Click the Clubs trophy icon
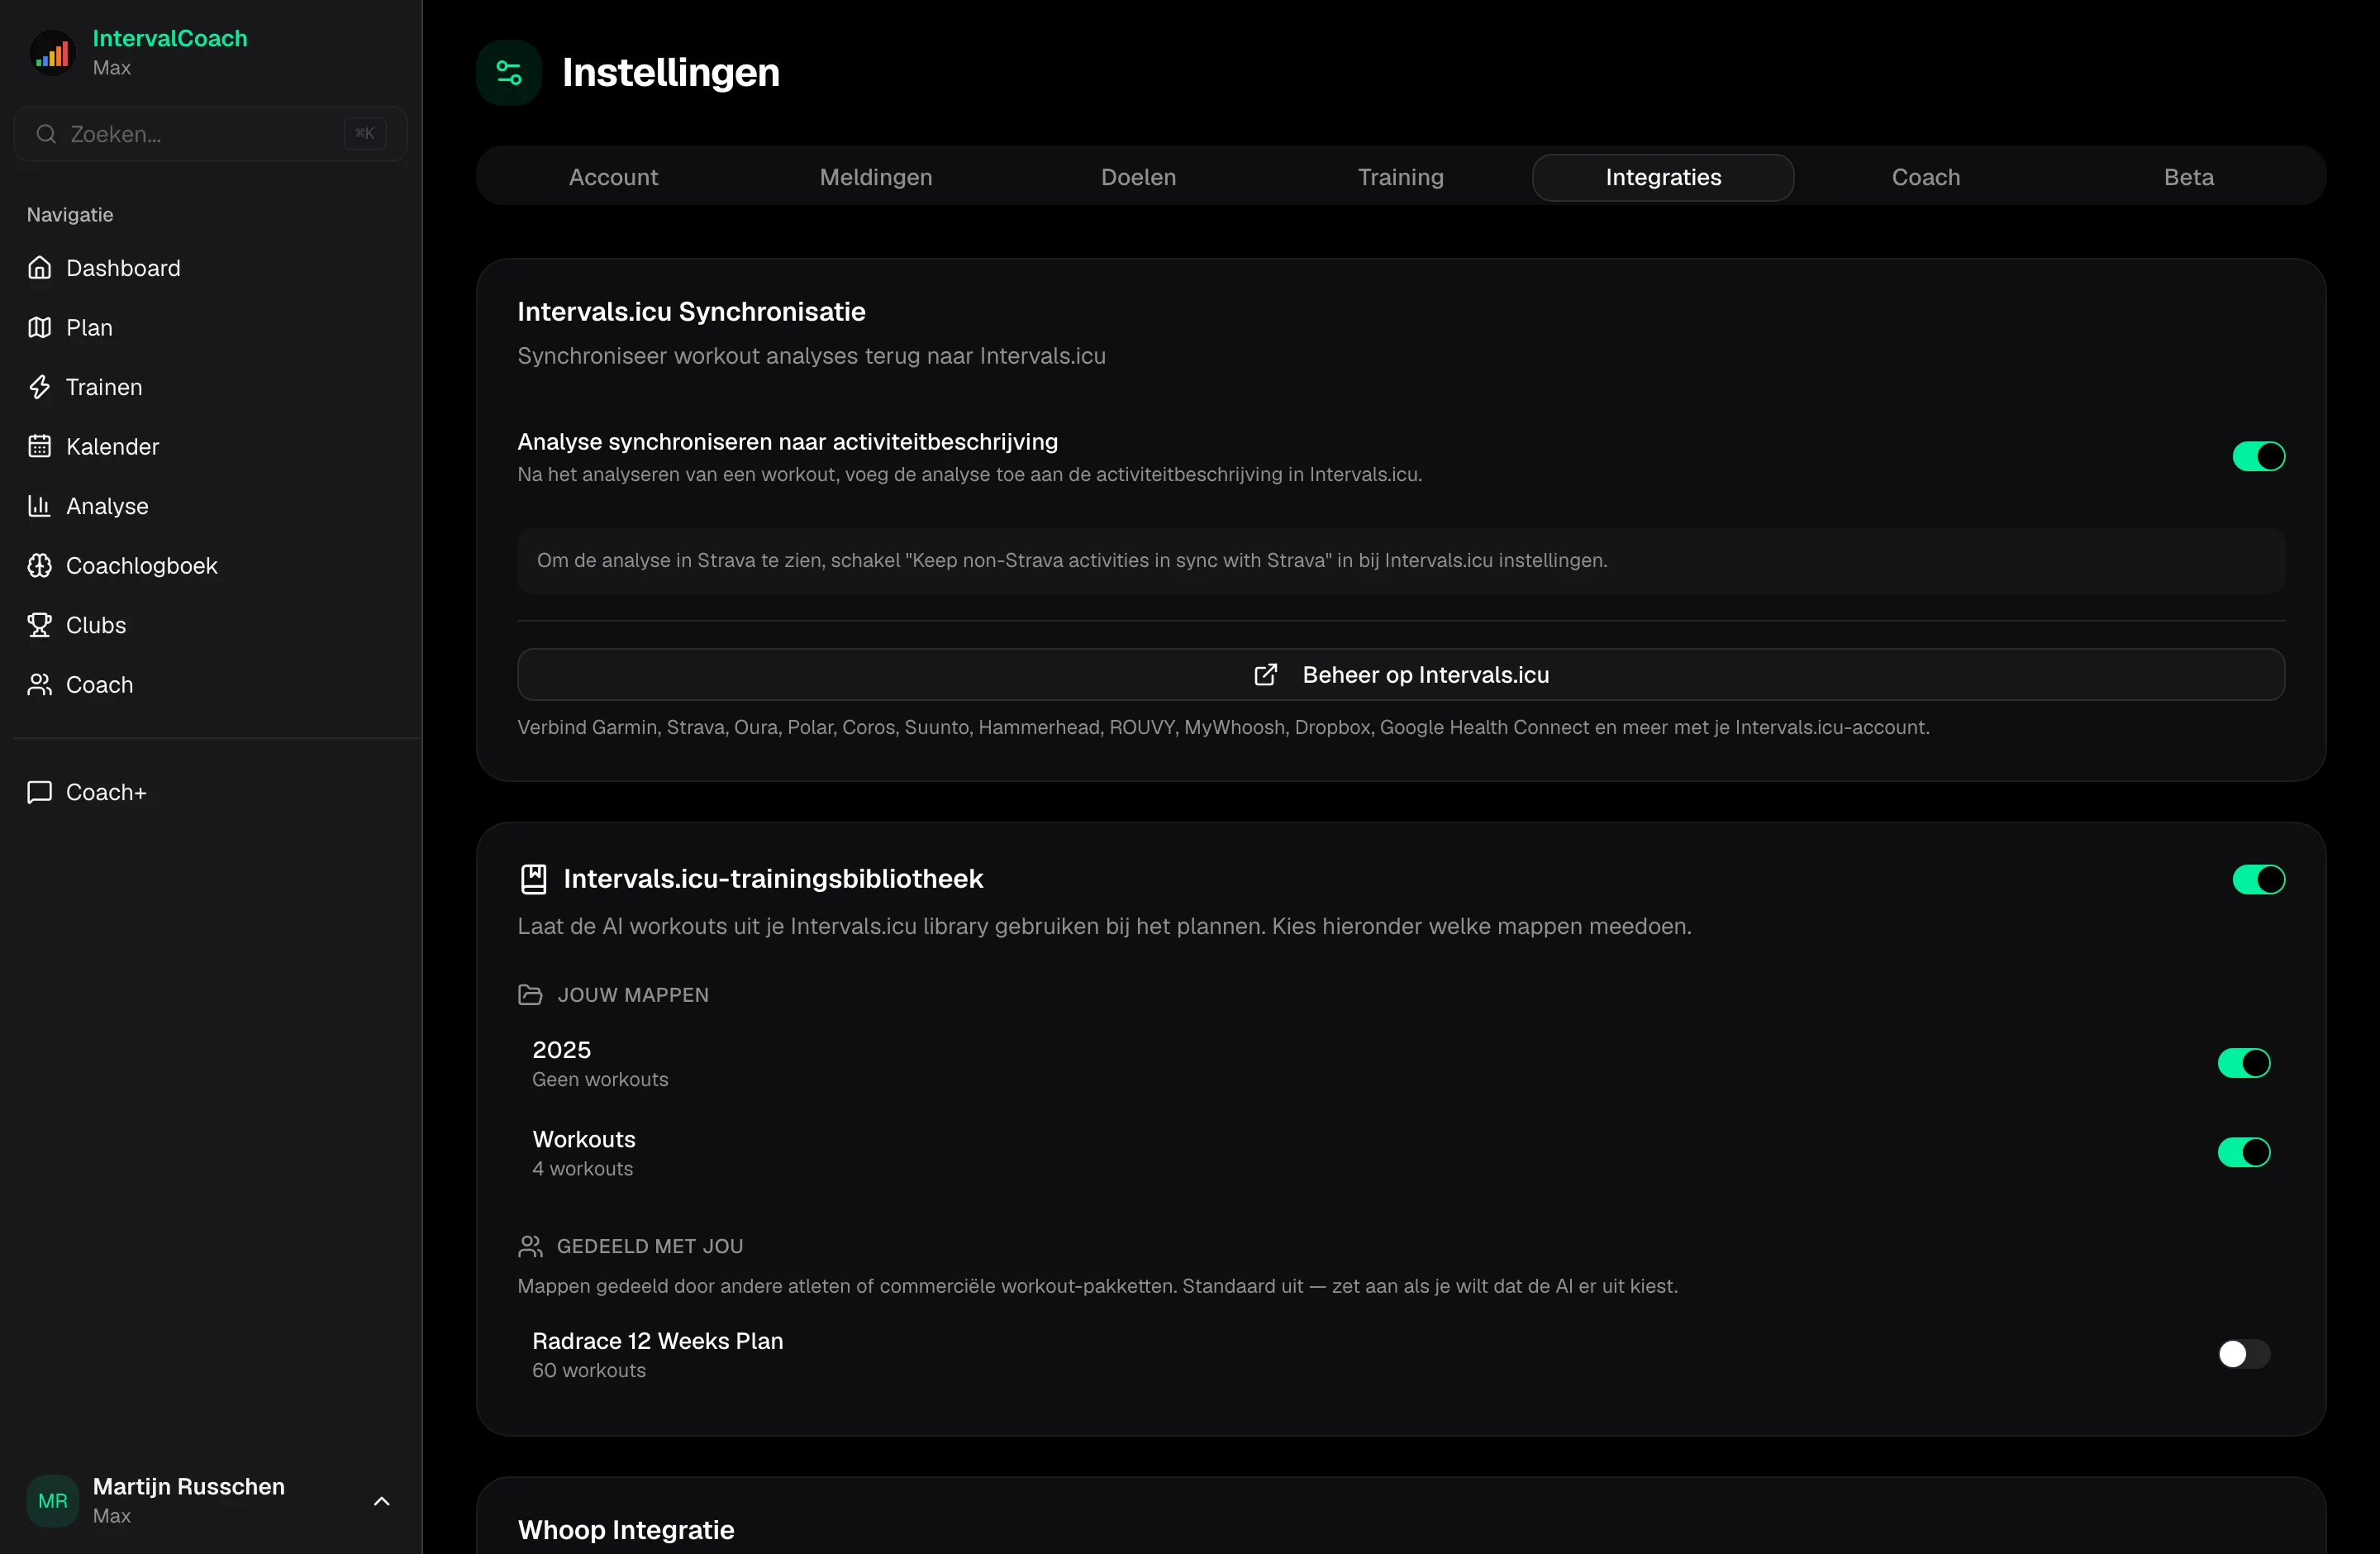 click(x=40, y=625)
